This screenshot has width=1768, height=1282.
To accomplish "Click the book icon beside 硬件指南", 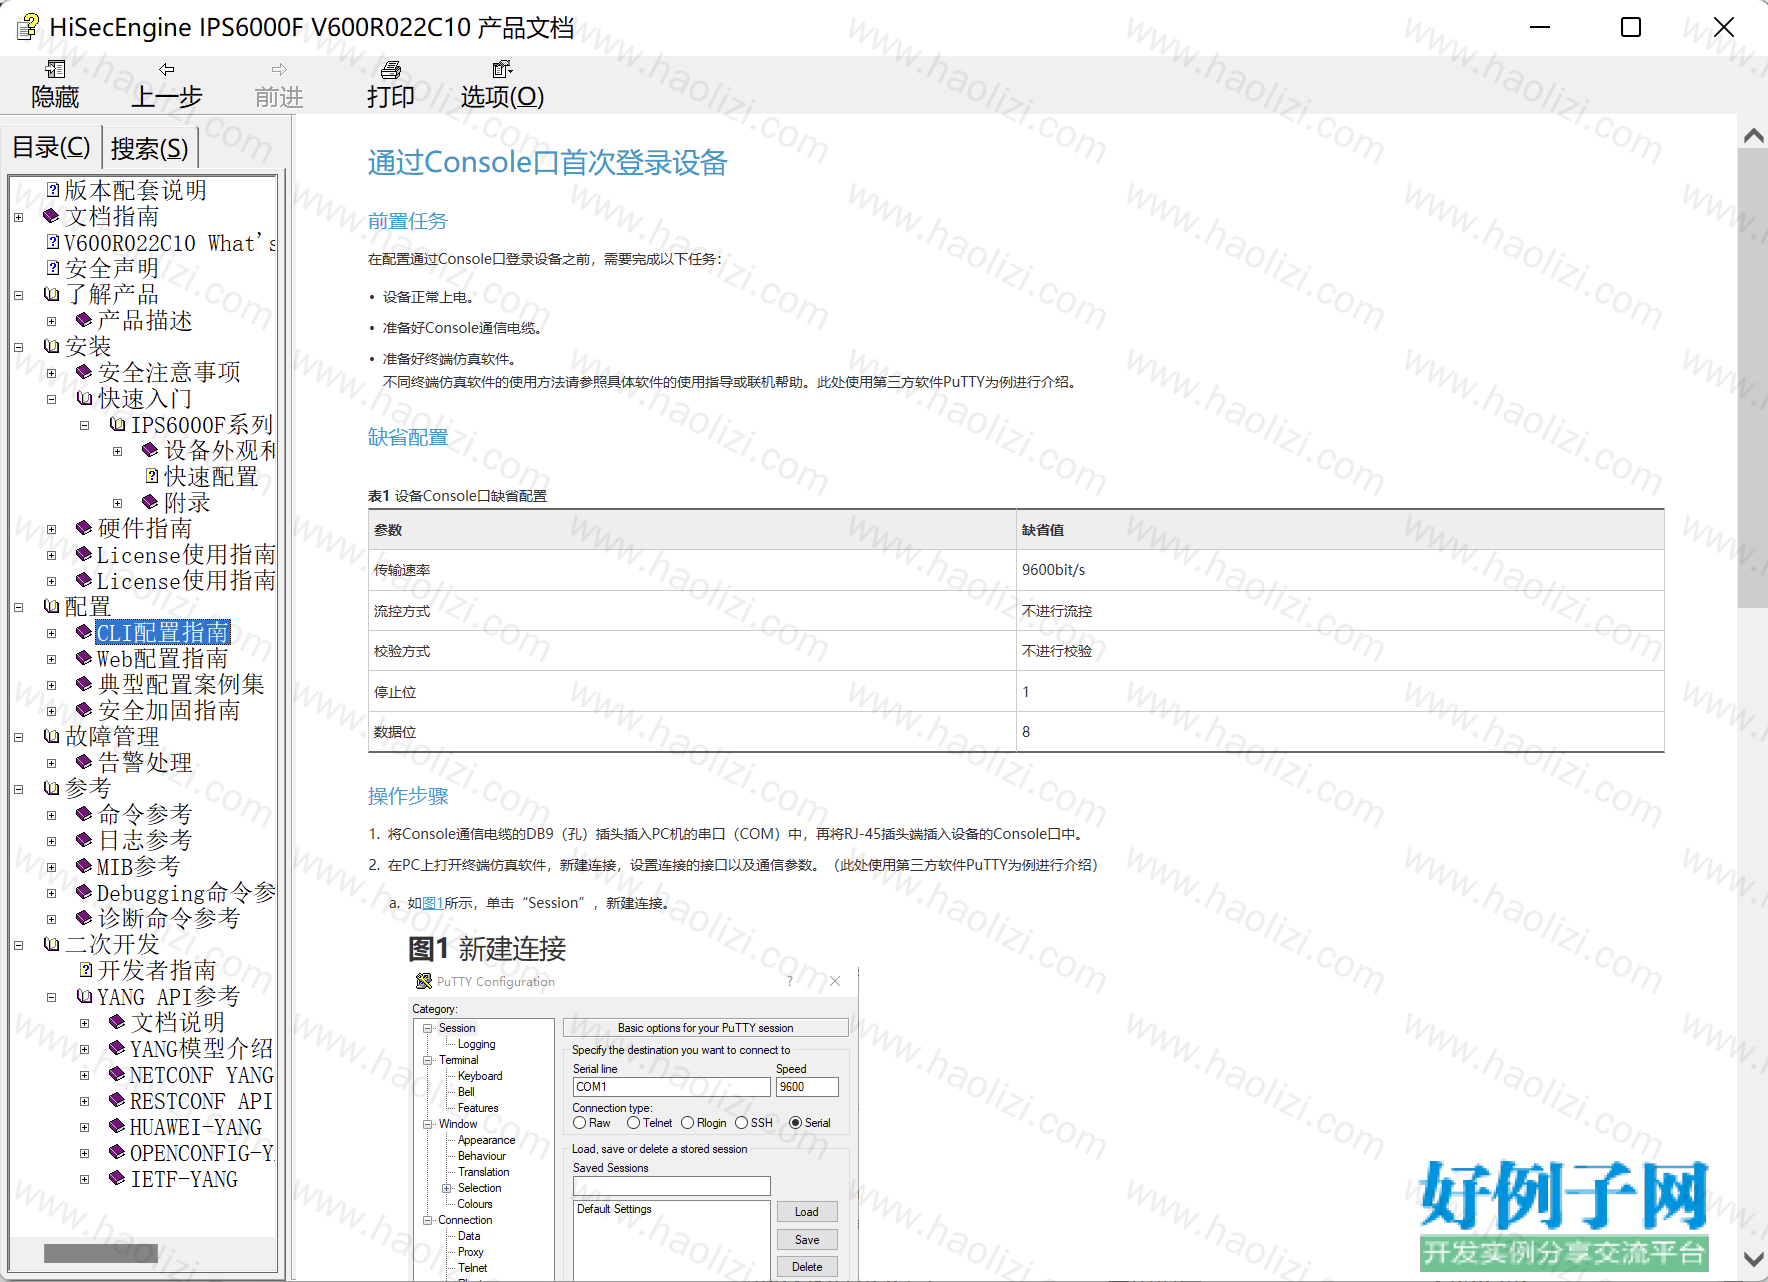I will pos(85,528).
